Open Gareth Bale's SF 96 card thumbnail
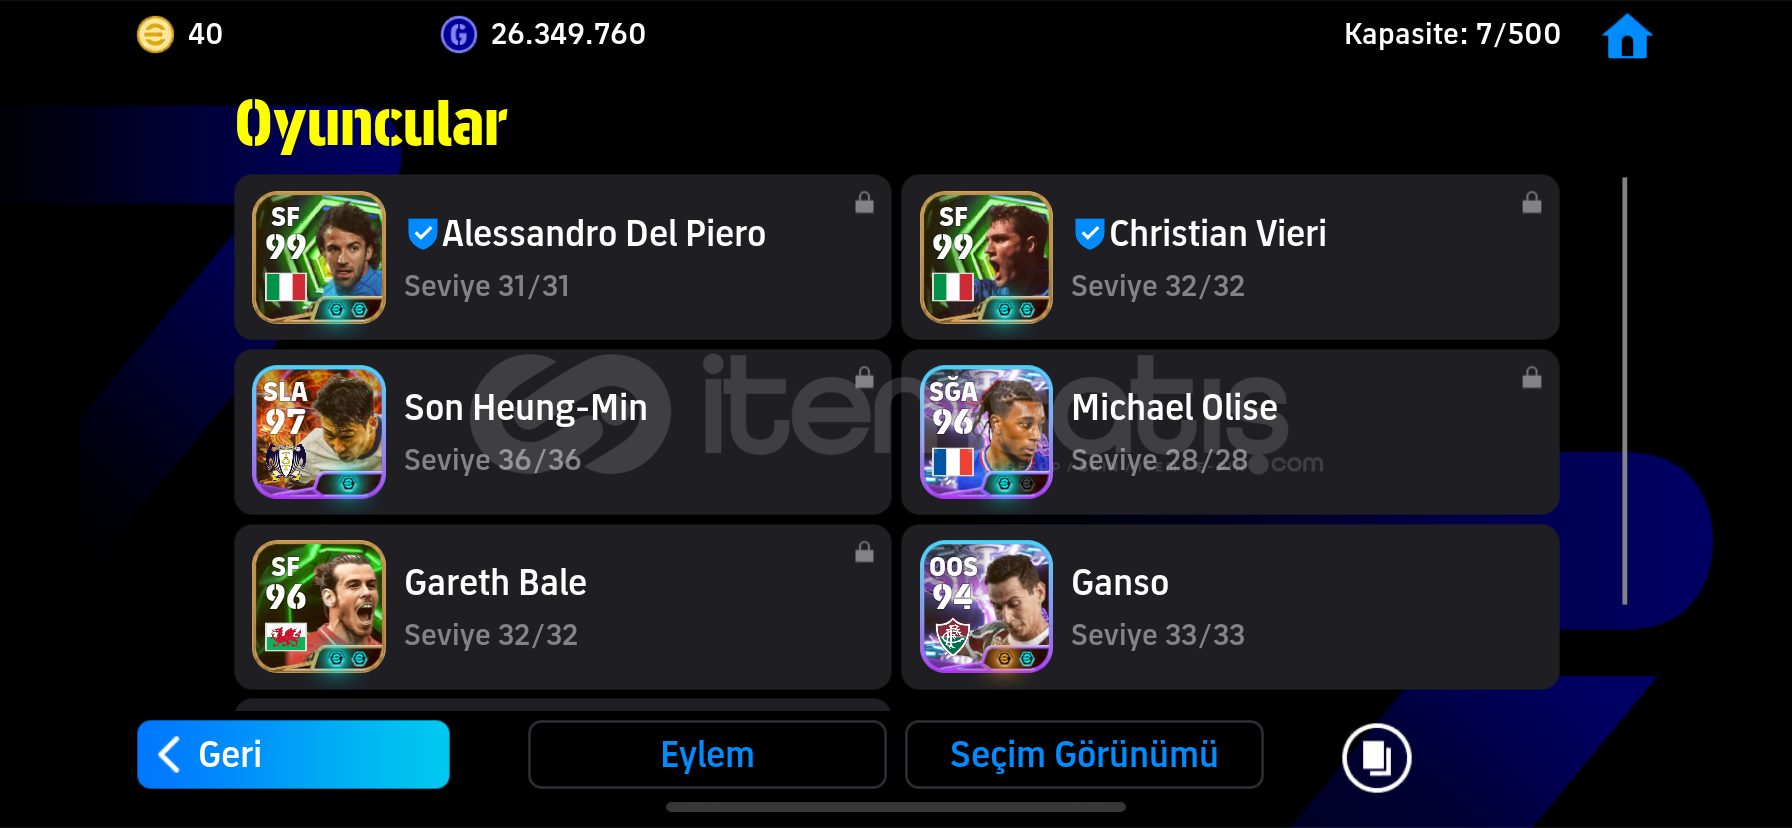 (319, 607)
